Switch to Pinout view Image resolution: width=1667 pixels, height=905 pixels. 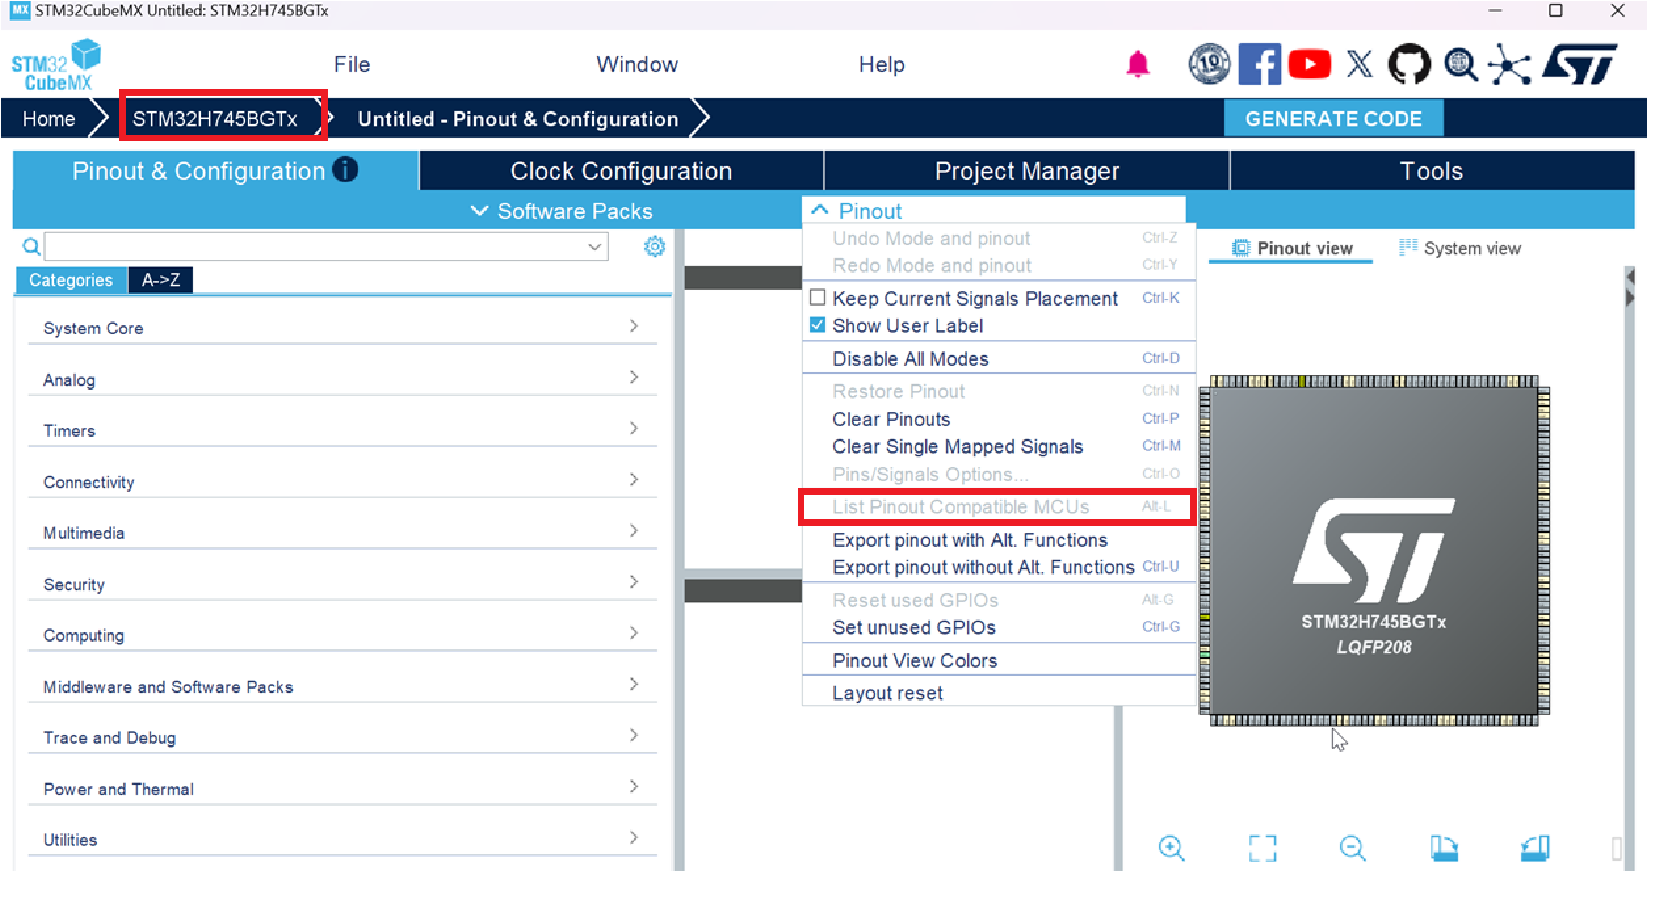1291,248
